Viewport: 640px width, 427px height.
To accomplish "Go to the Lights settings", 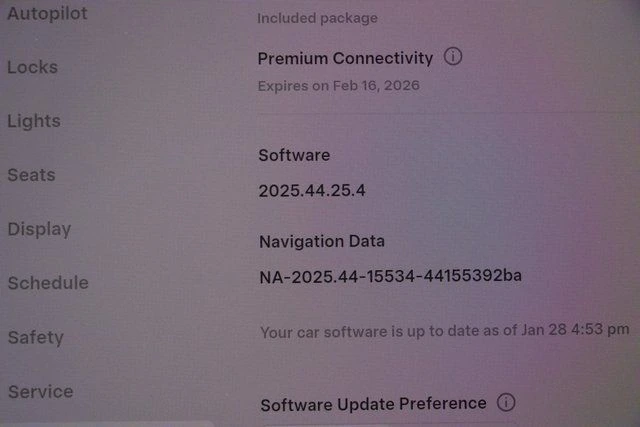I will pos(34,121).
